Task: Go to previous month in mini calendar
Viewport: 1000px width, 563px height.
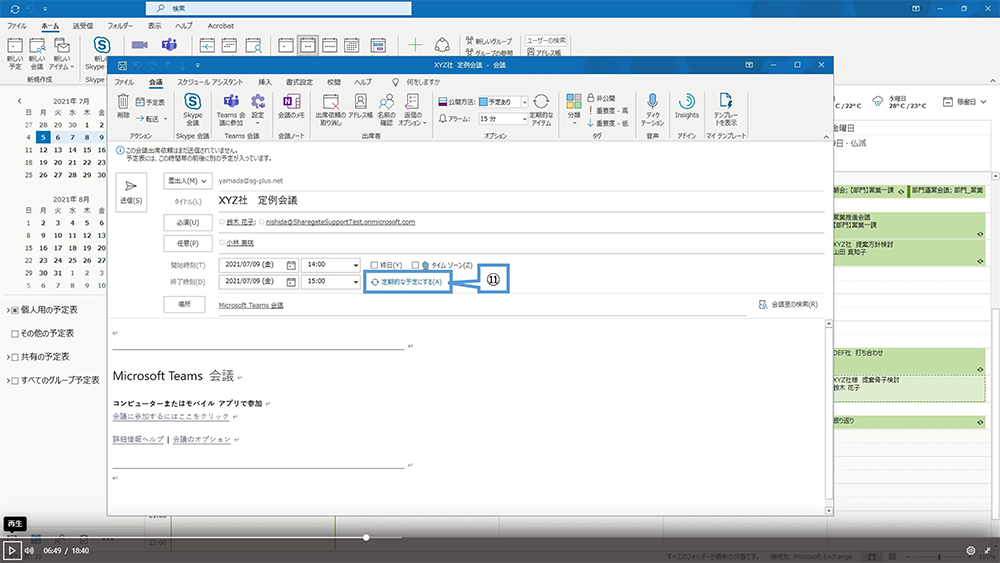Action: pos(20,101)
